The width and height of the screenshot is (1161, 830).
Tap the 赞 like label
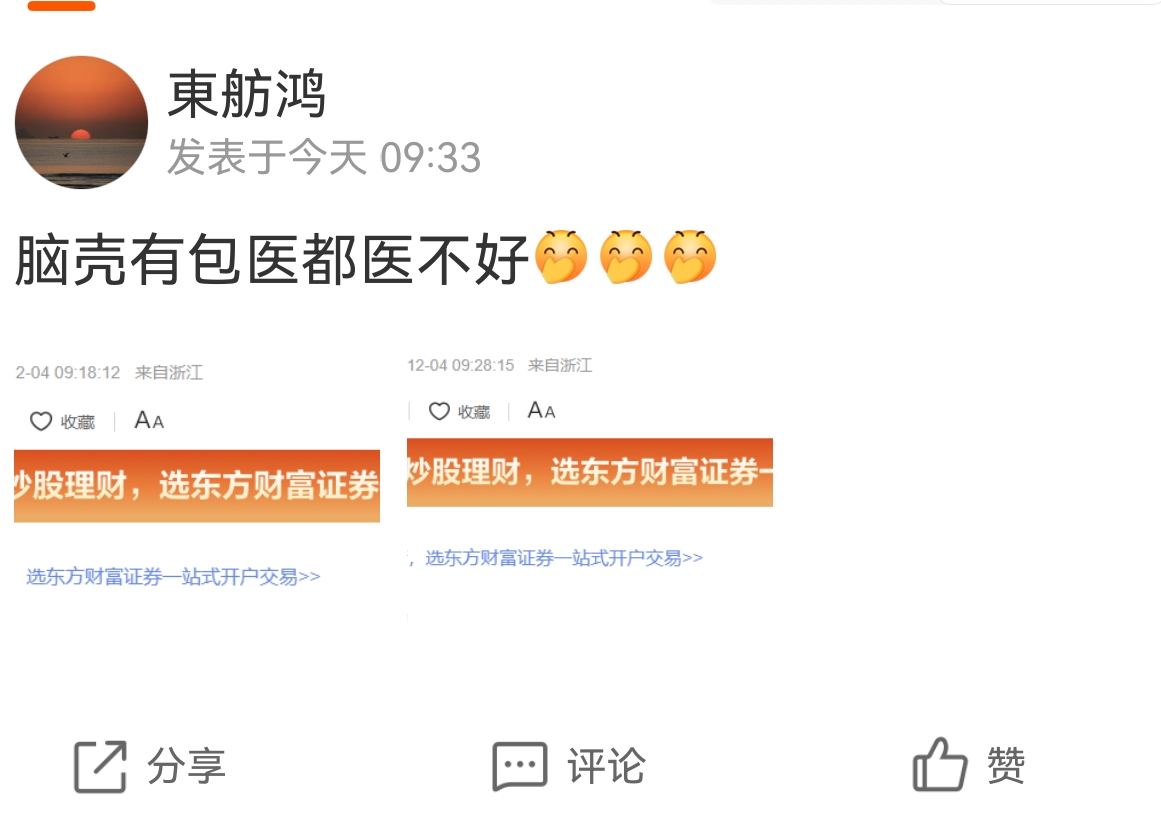point(1006,766)
